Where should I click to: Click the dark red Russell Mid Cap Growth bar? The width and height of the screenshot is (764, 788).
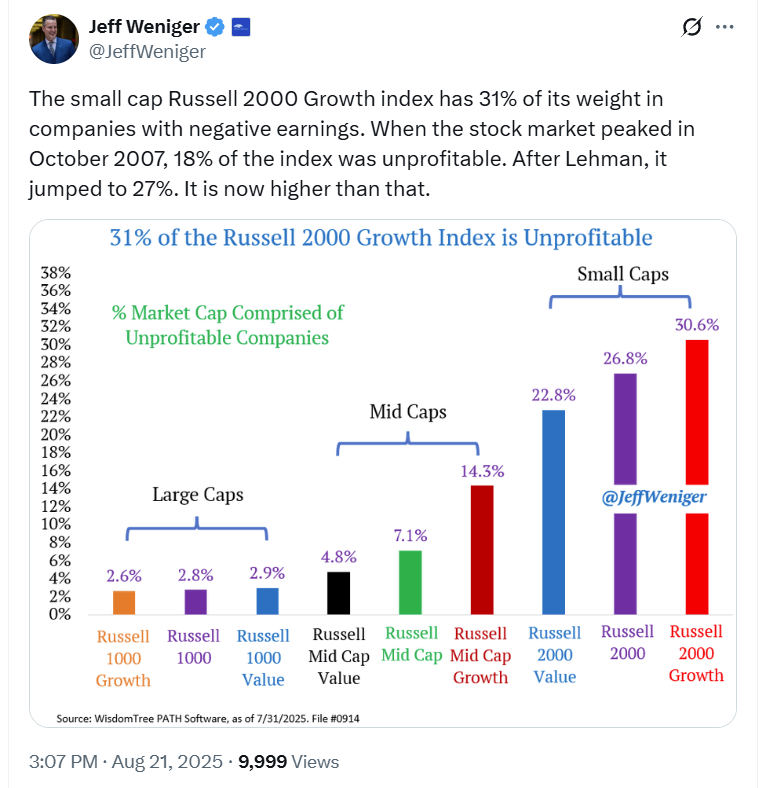[x=482, y=549]
